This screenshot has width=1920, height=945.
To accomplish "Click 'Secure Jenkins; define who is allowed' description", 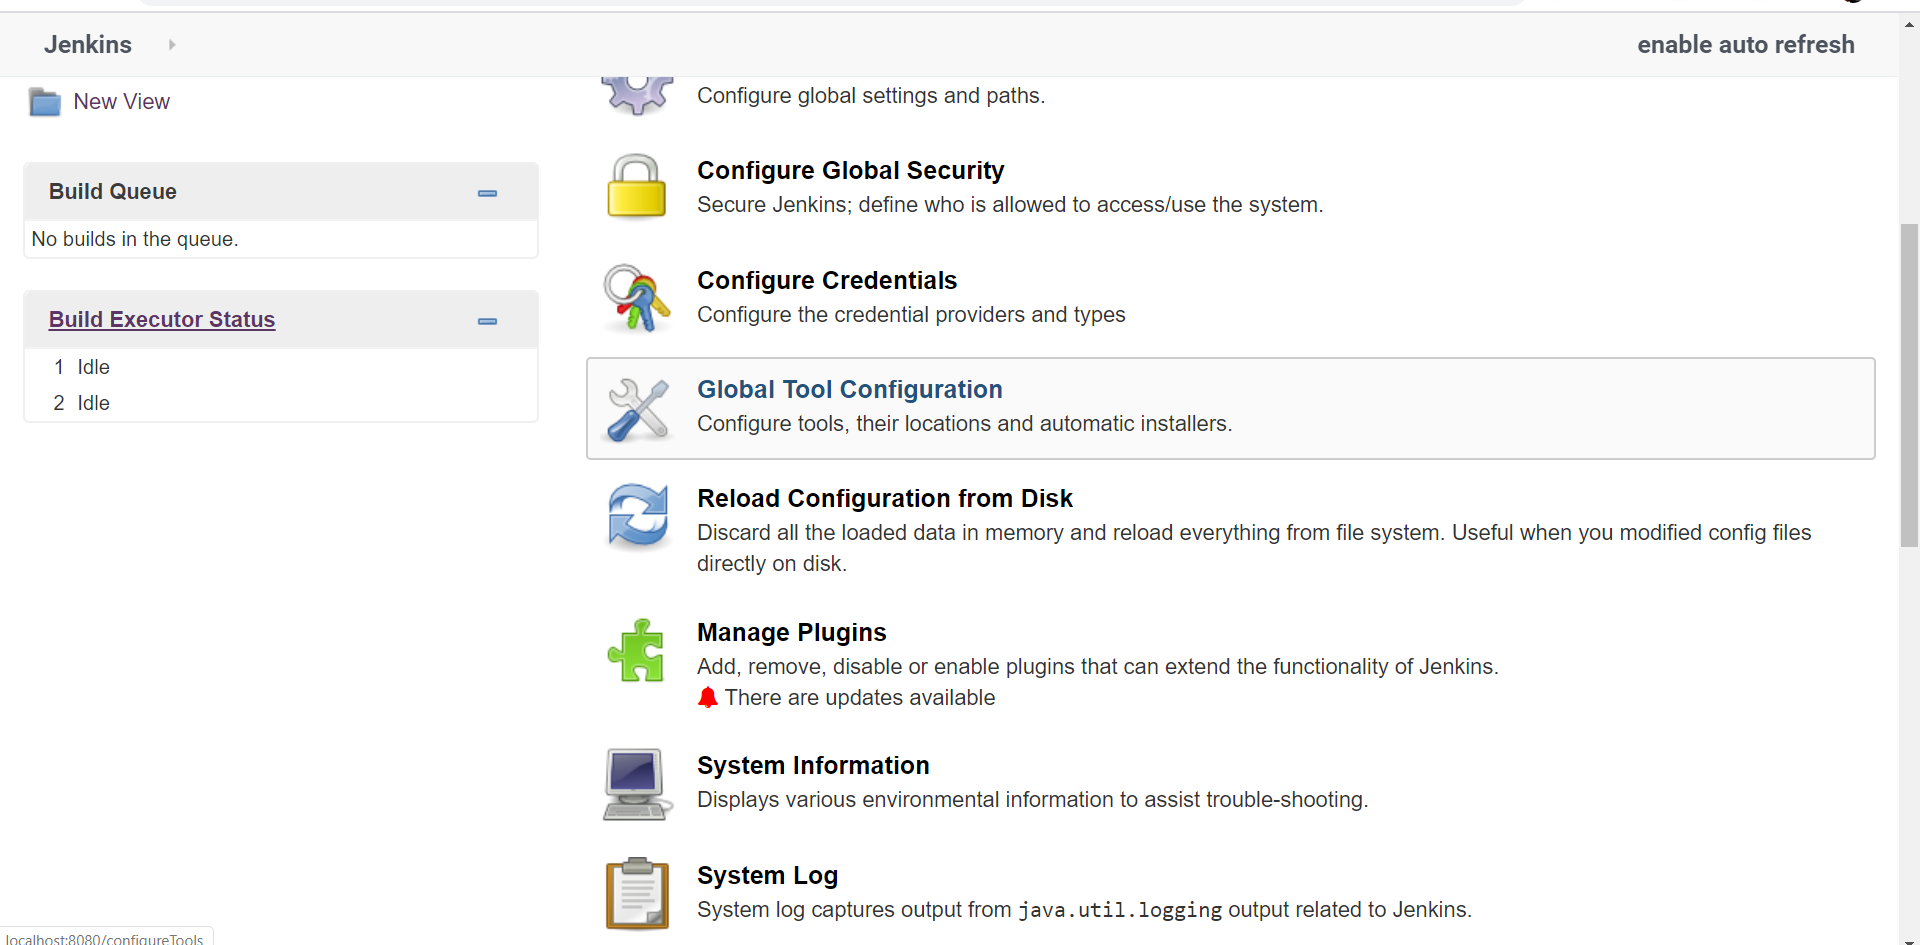I will click(x=1010, y=205).
